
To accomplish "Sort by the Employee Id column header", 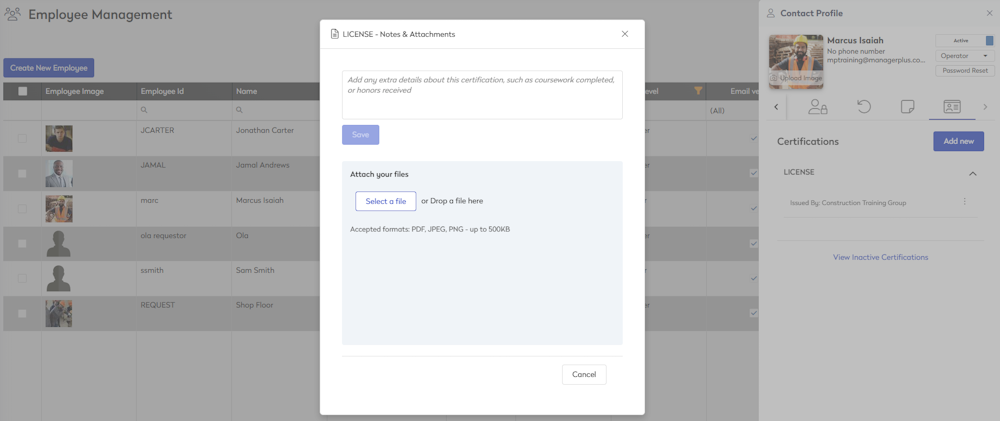I will click(162, 91).
